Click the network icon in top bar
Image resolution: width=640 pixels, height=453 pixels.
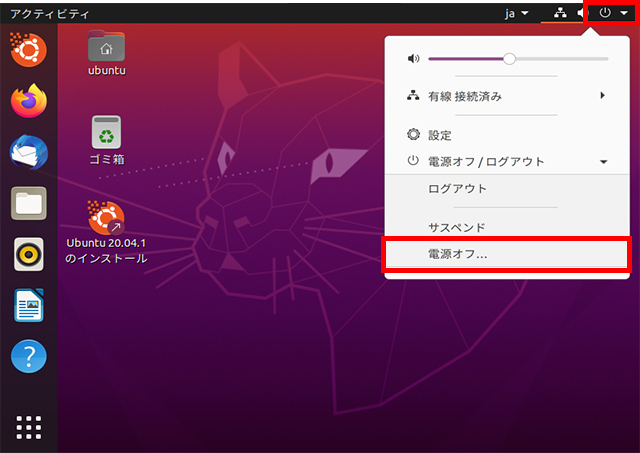(560, 13)
